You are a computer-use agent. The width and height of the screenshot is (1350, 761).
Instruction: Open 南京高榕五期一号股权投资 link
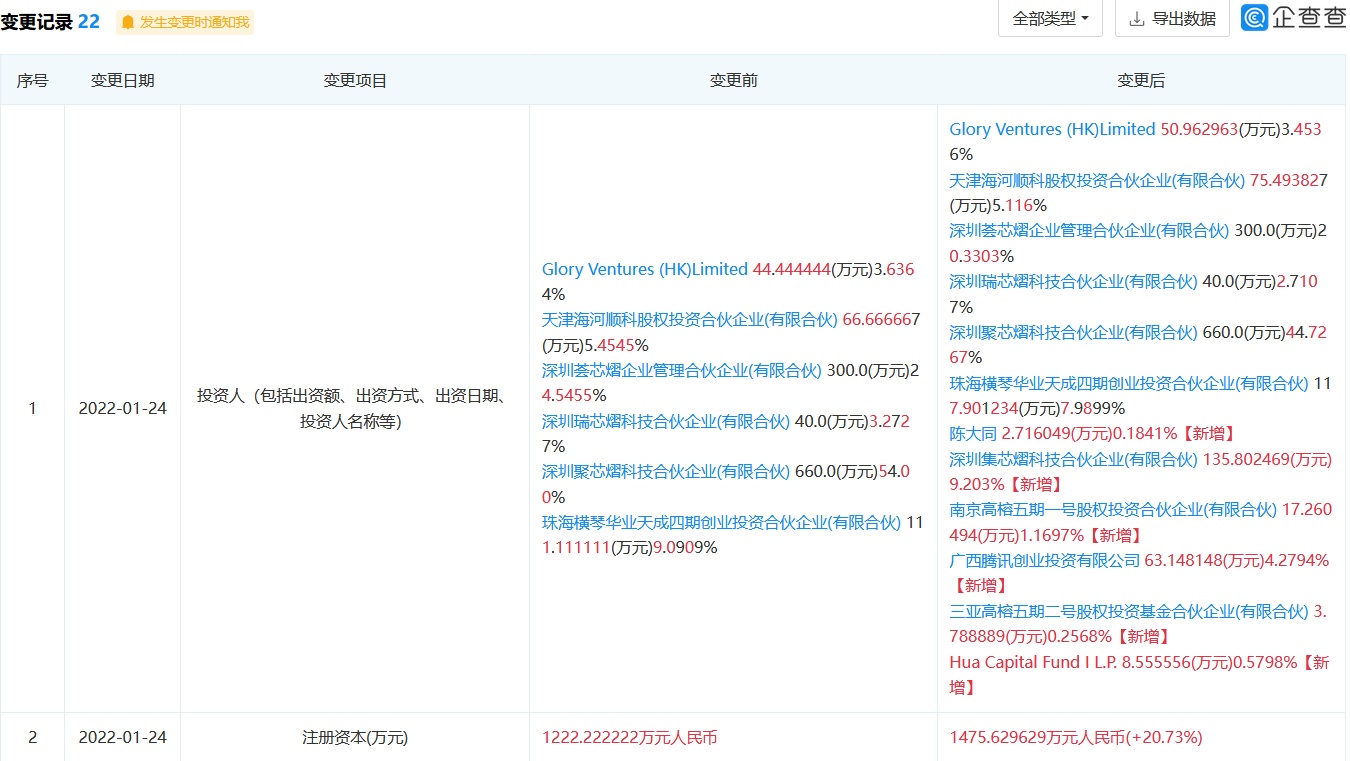tap(1113, 509)
